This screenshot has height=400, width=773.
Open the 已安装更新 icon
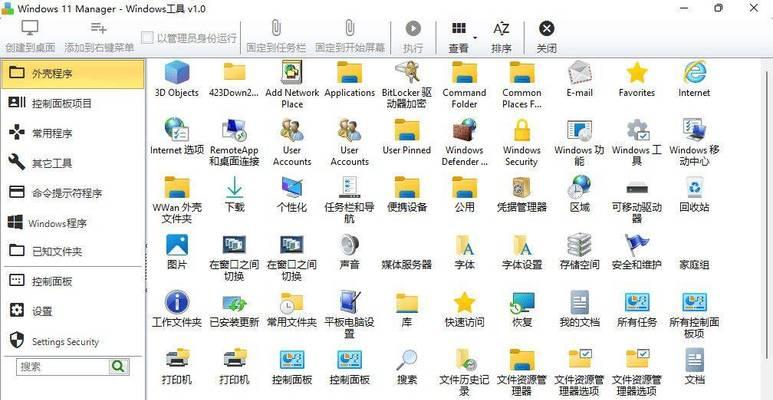[234, 303]
